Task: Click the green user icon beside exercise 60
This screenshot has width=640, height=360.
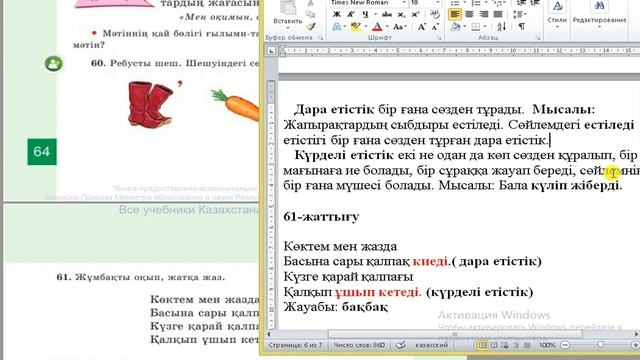Action: coord(54,64)
